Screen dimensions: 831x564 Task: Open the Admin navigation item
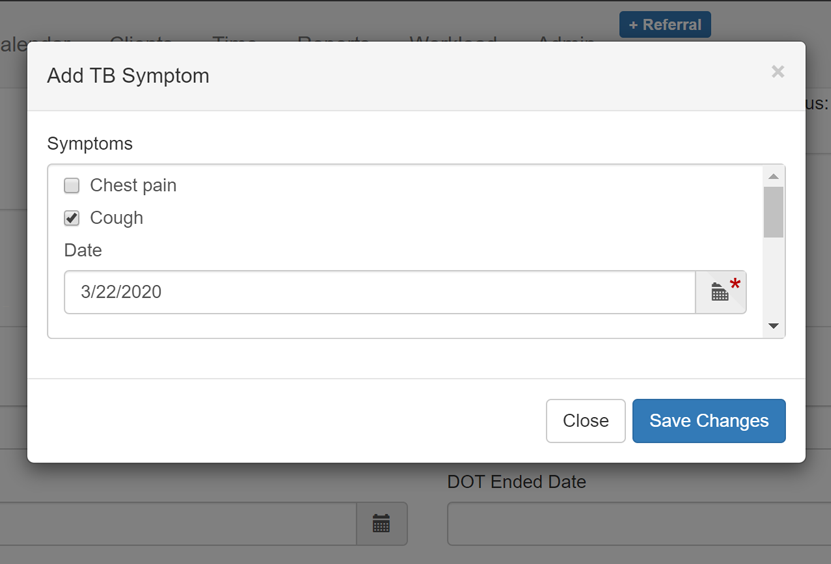point(566,38)
